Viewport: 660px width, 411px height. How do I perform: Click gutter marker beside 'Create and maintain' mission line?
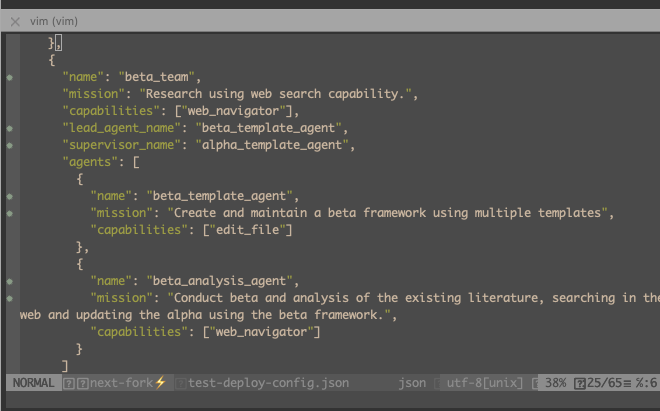coord(10,214)
